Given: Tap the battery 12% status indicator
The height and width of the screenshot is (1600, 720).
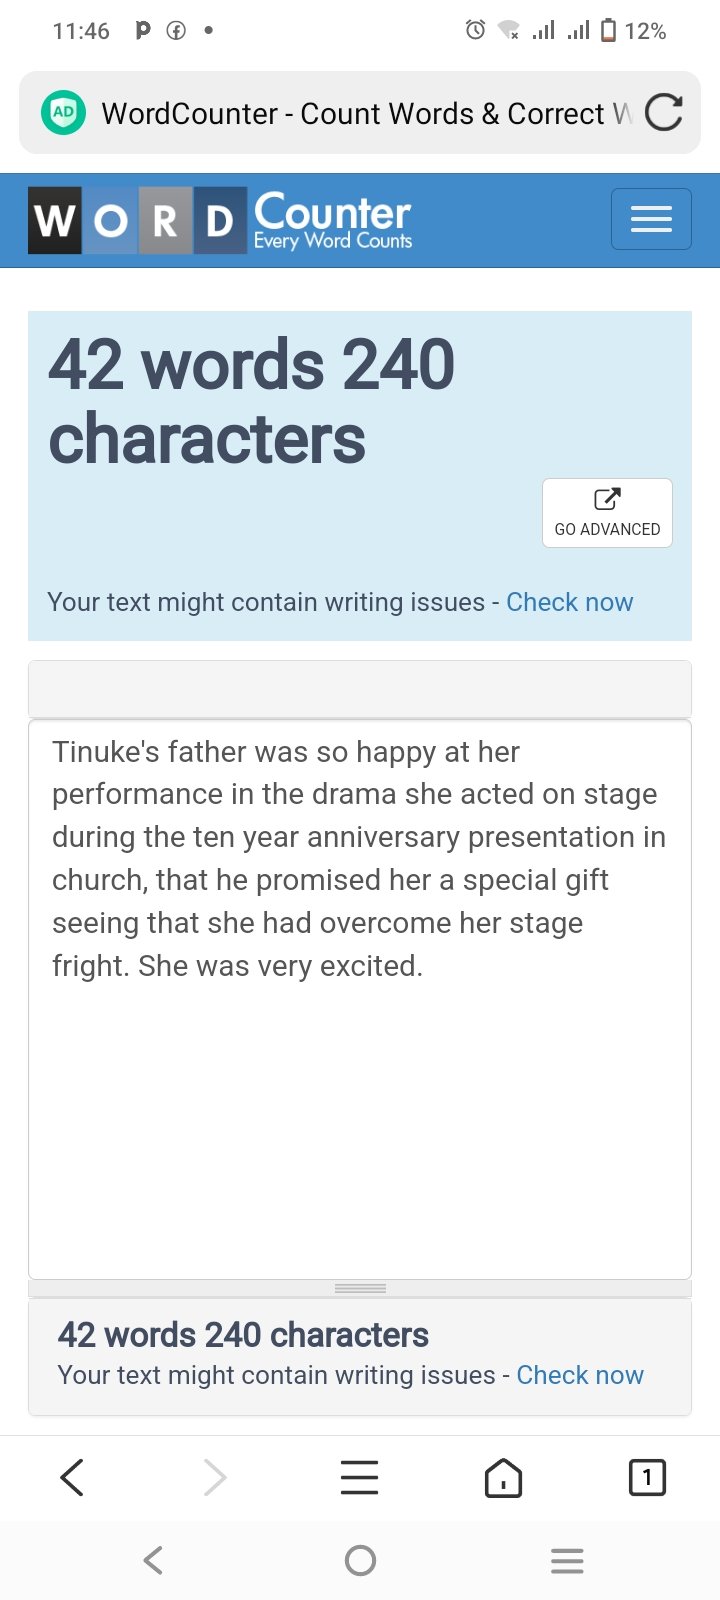Looking at the screenshot, I should pos(634,31).
